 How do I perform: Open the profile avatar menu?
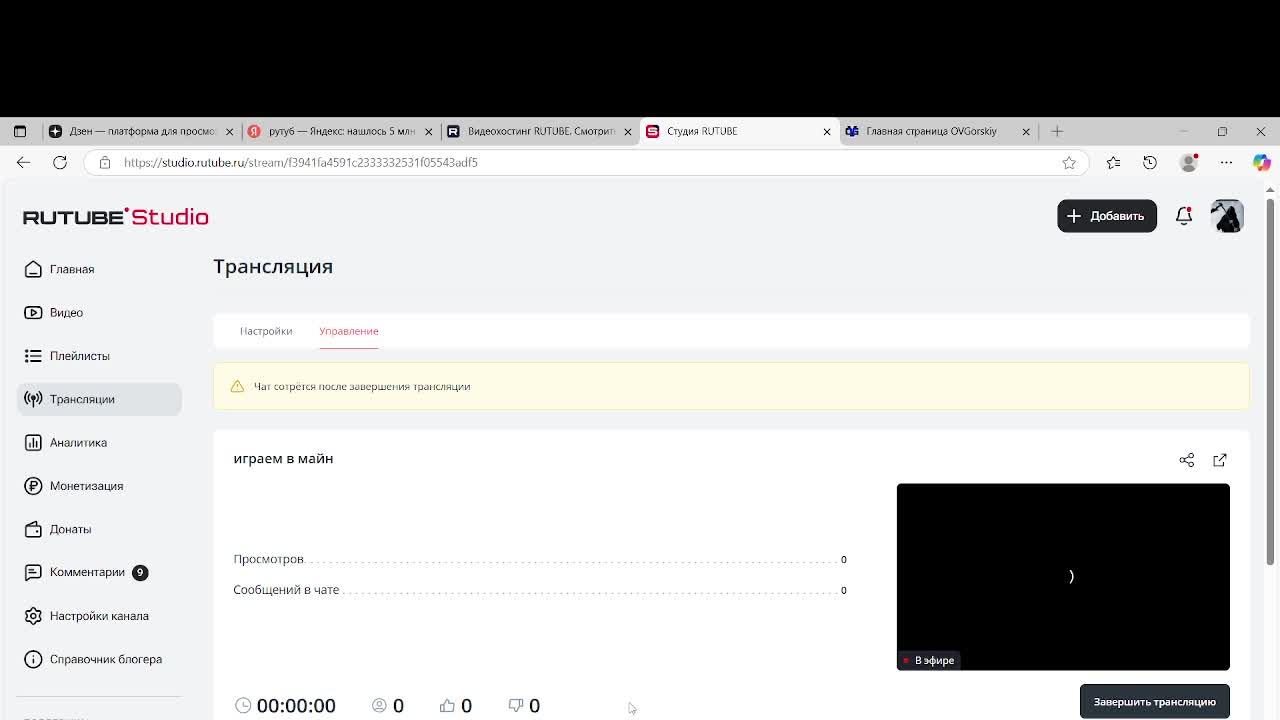point(1227,216)
